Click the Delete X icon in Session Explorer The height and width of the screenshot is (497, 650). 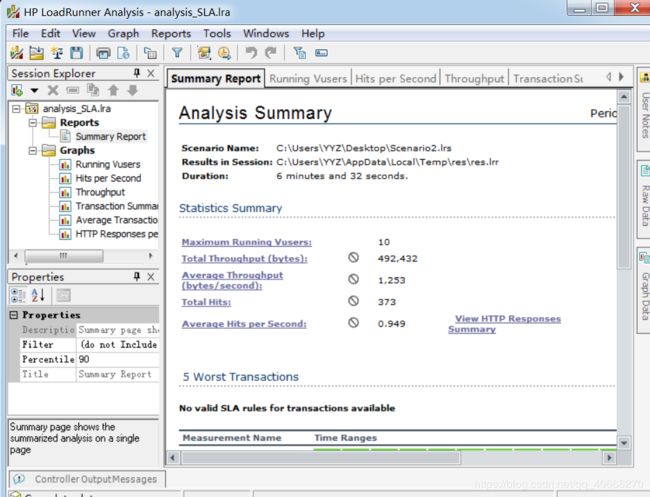click(x=53, y=90)
